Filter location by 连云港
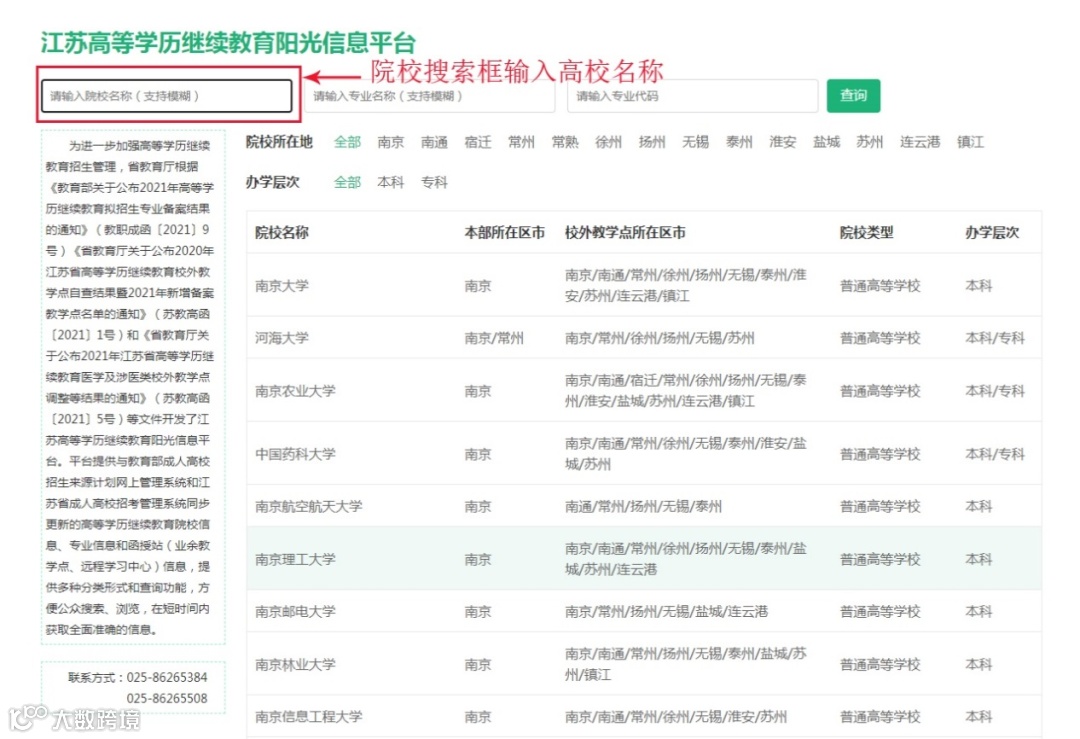This screenshot has width=1080, height=739. coord(920,142)
